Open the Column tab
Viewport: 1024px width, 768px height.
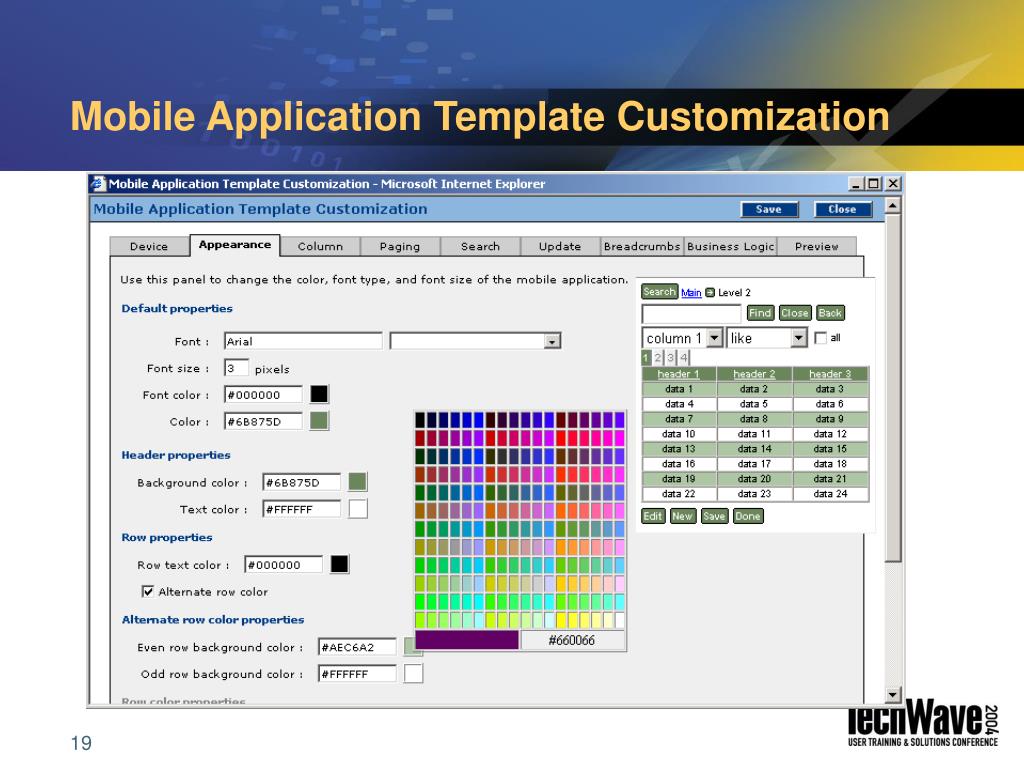(x=320, y=246)
